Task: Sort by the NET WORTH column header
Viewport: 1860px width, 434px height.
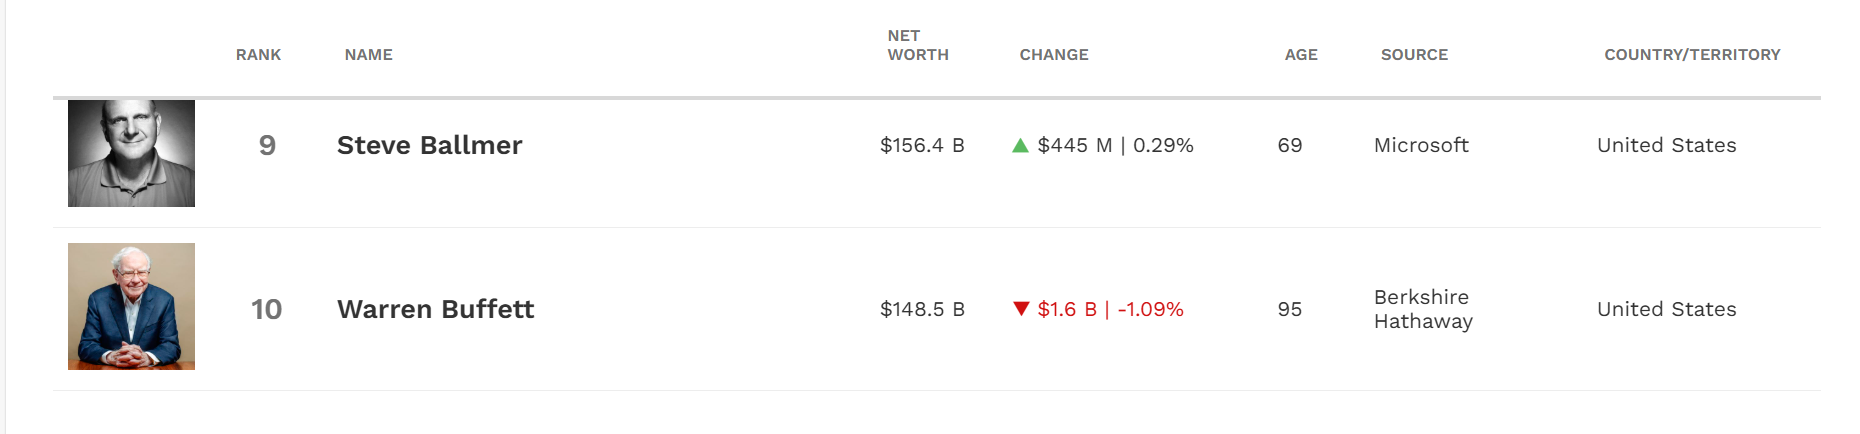Action: point(917,45)
